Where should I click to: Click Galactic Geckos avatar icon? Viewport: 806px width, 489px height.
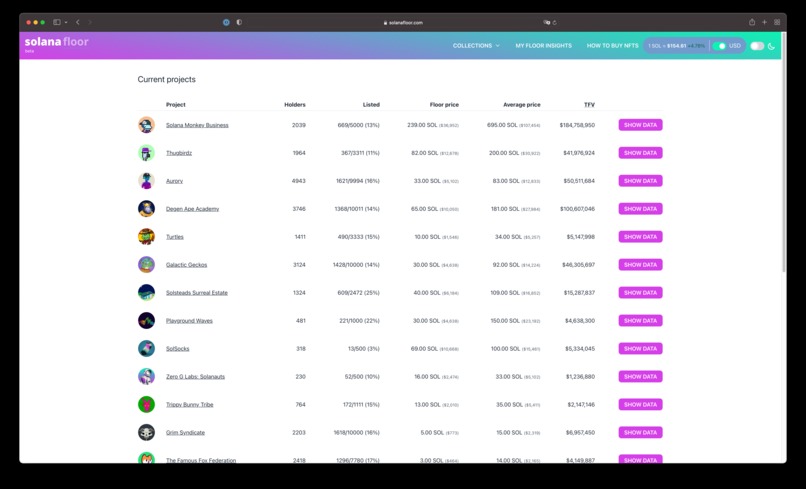(x=146, y=265)
